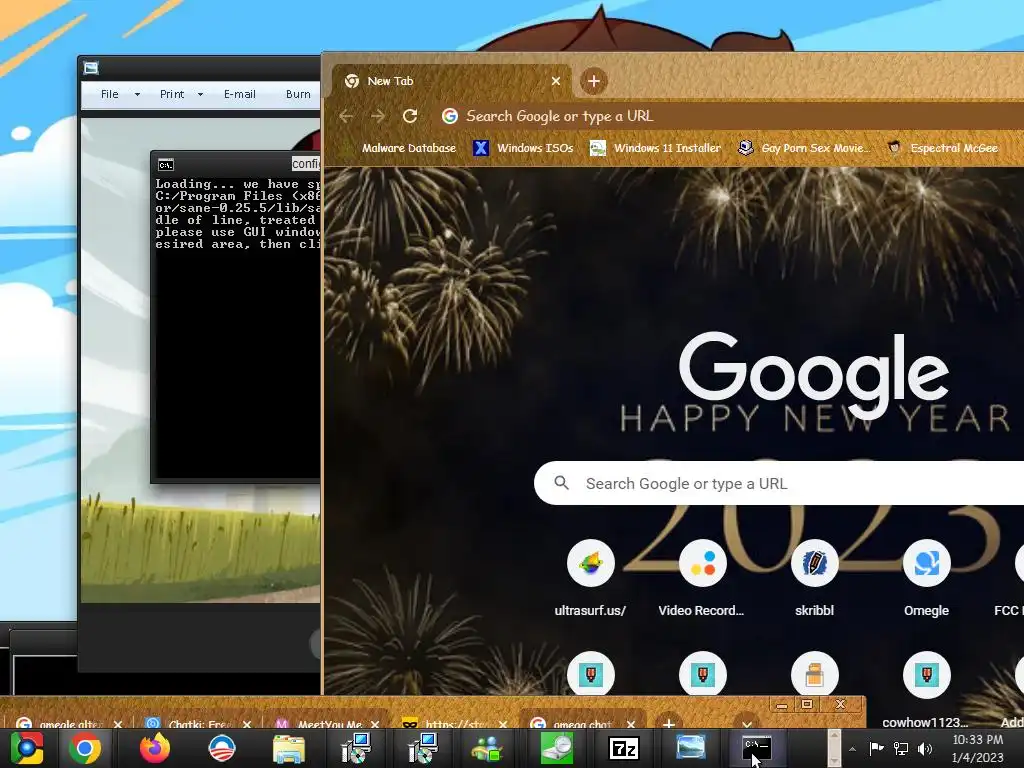The image size is (1024, 768).
Task: Launch Firefox from the taskbar
Action: pyautogui.click(x=155, y=748)
